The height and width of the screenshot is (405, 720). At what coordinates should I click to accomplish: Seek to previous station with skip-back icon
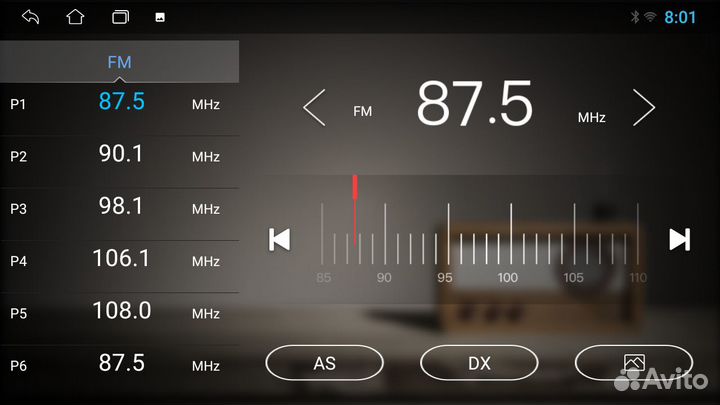[x=280, y=239]
